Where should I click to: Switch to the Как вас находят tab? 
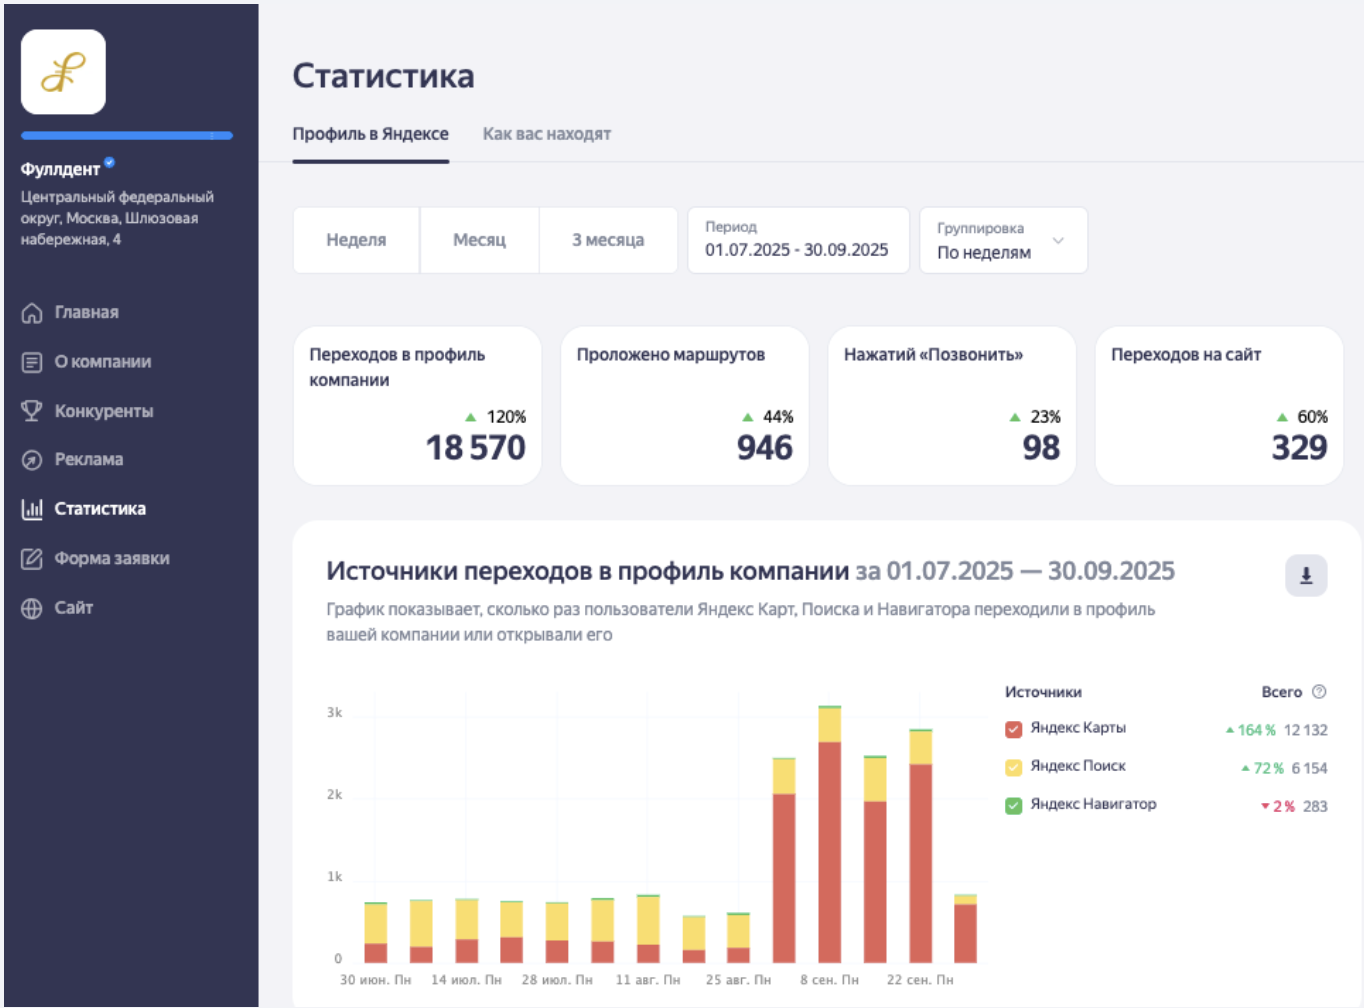click(x=547, y=134)
